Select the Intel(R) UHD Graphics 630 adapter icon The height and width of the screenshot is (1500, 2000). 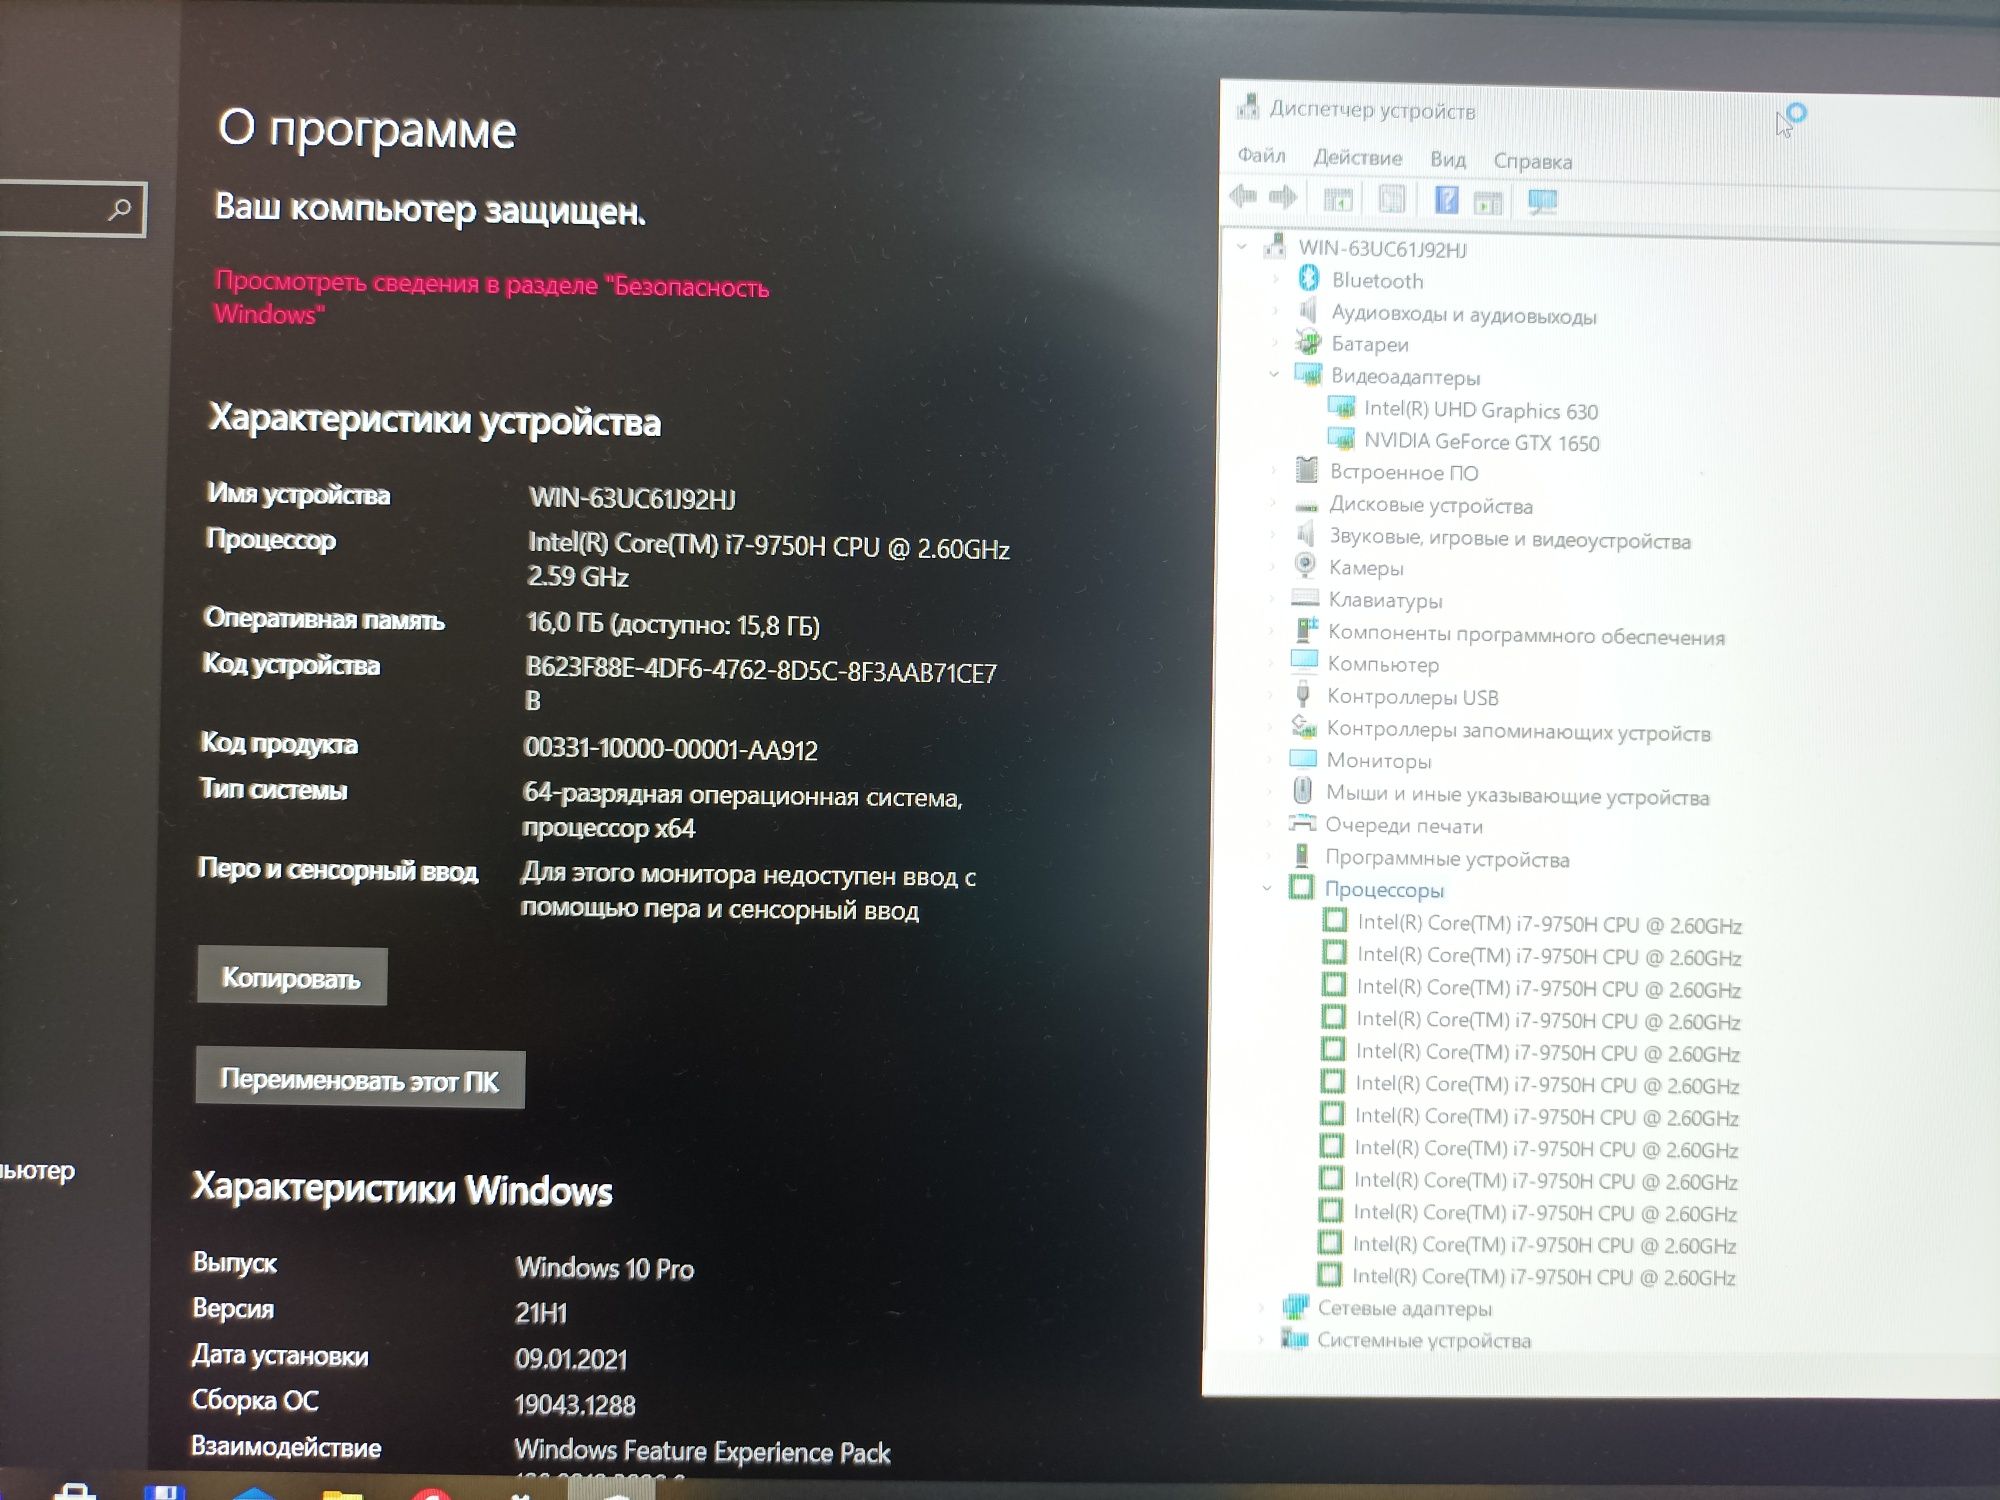[1341, 407]
